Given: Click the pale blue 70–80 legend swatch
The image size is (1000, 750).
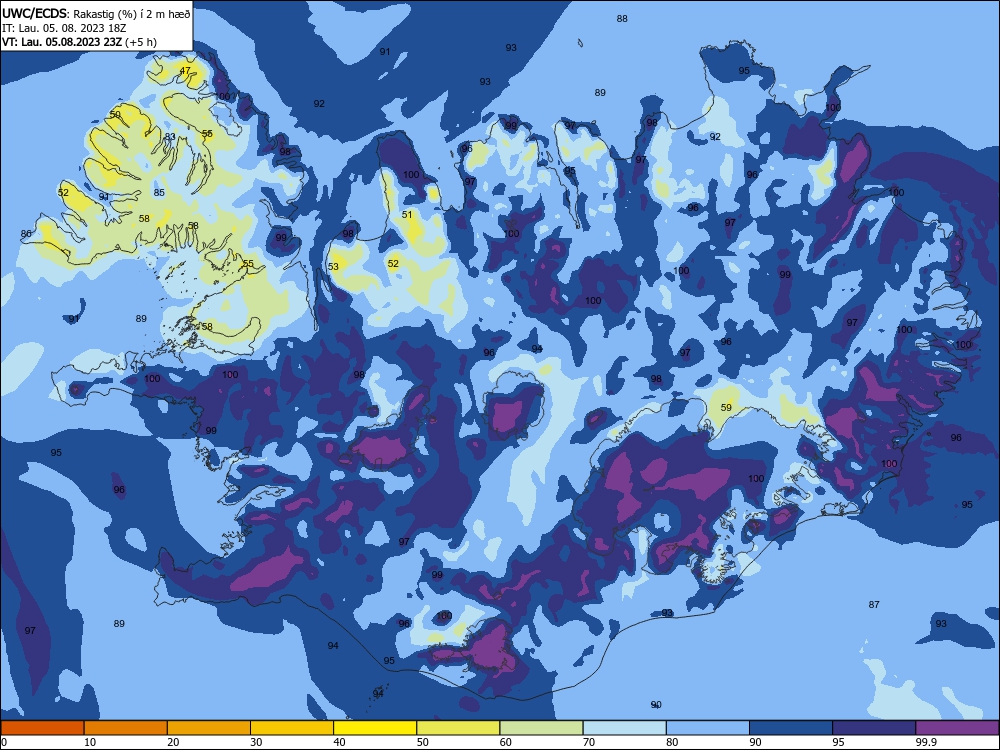Looking at the screenshot, I should tap(624, 728).
